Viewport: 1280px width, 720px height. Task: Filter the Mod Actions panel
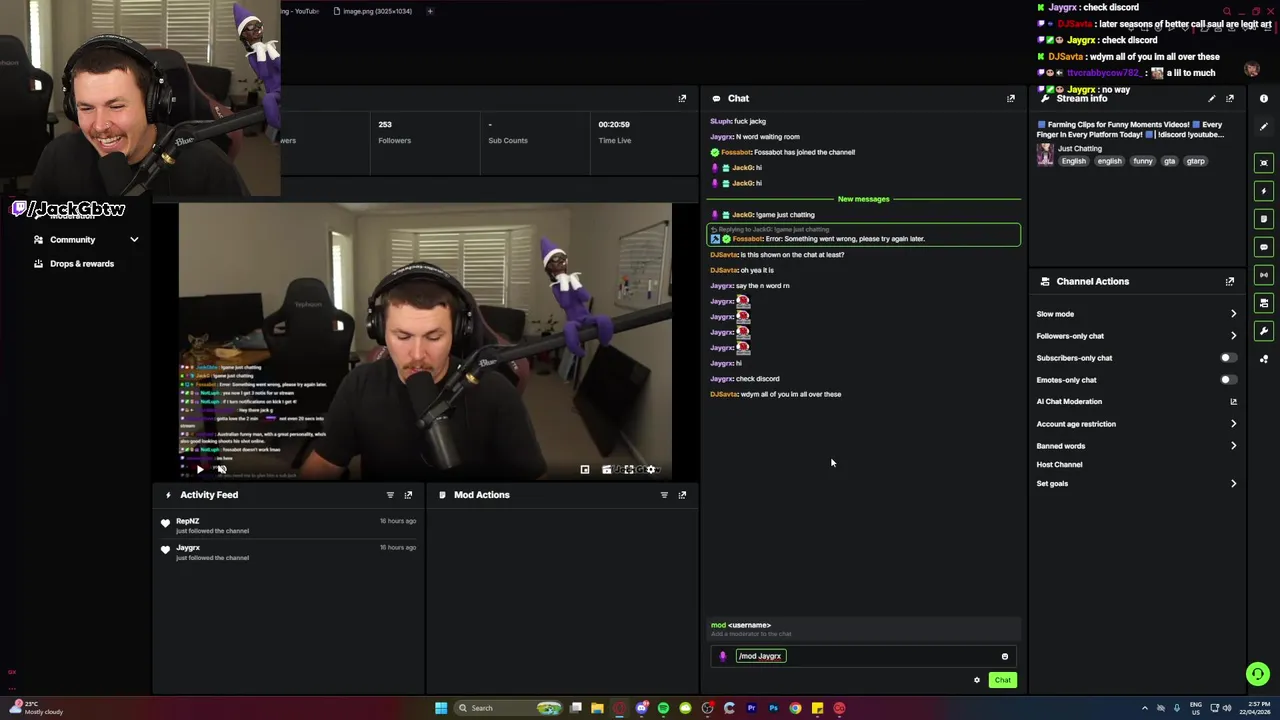664,495
